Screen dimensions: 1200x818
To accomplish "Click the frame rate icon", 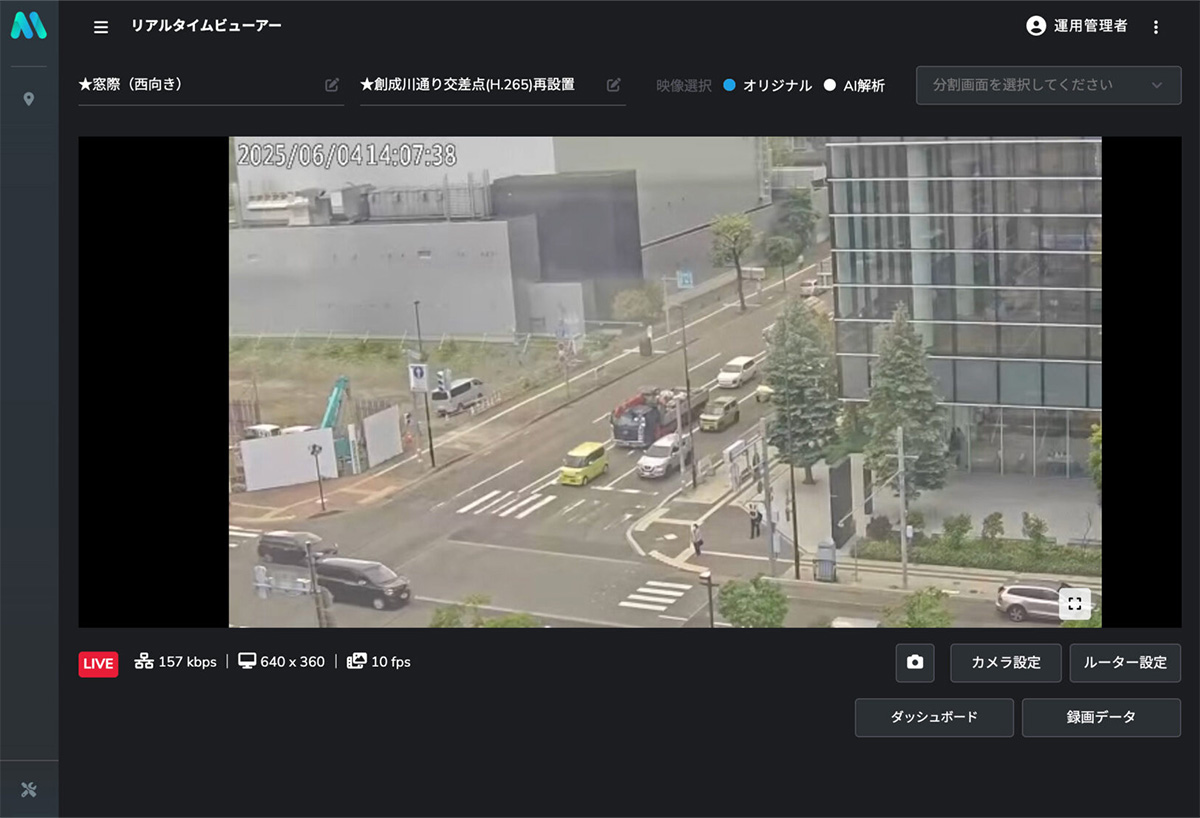I will (x=356, y=662).
